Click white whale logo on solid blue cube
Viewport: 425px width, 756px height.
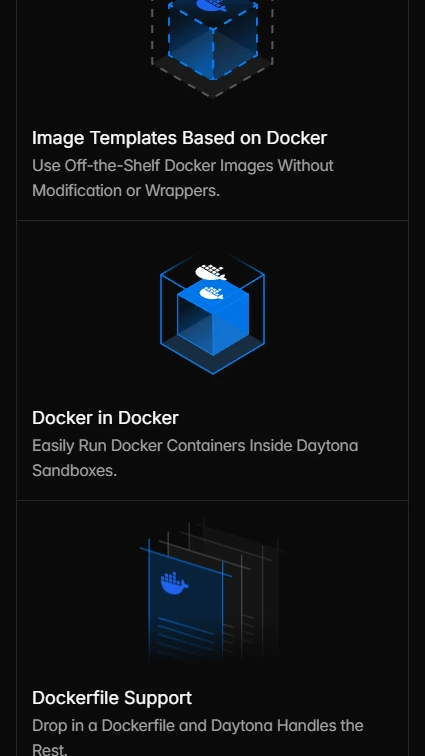click(211, 293)
